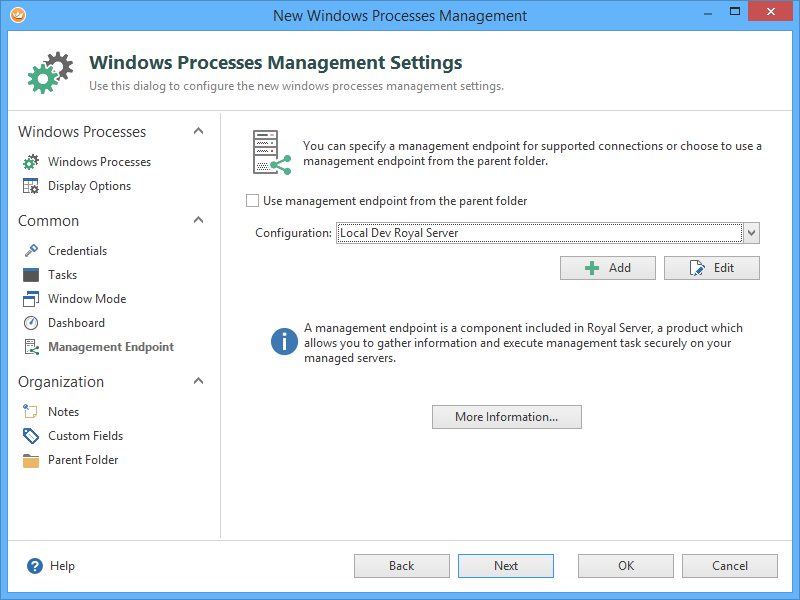Collapse the Windows Processes section

click(198, 132)
